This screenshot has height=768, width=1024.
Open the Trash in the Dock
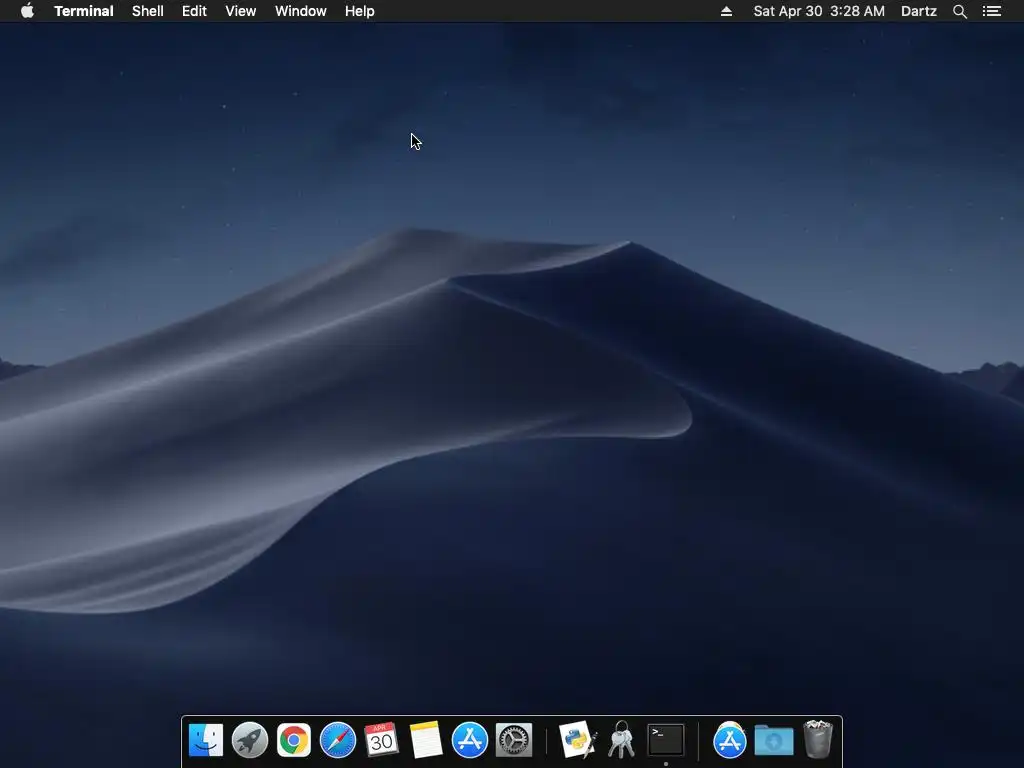pyautogui.click(x=818, y=740)
